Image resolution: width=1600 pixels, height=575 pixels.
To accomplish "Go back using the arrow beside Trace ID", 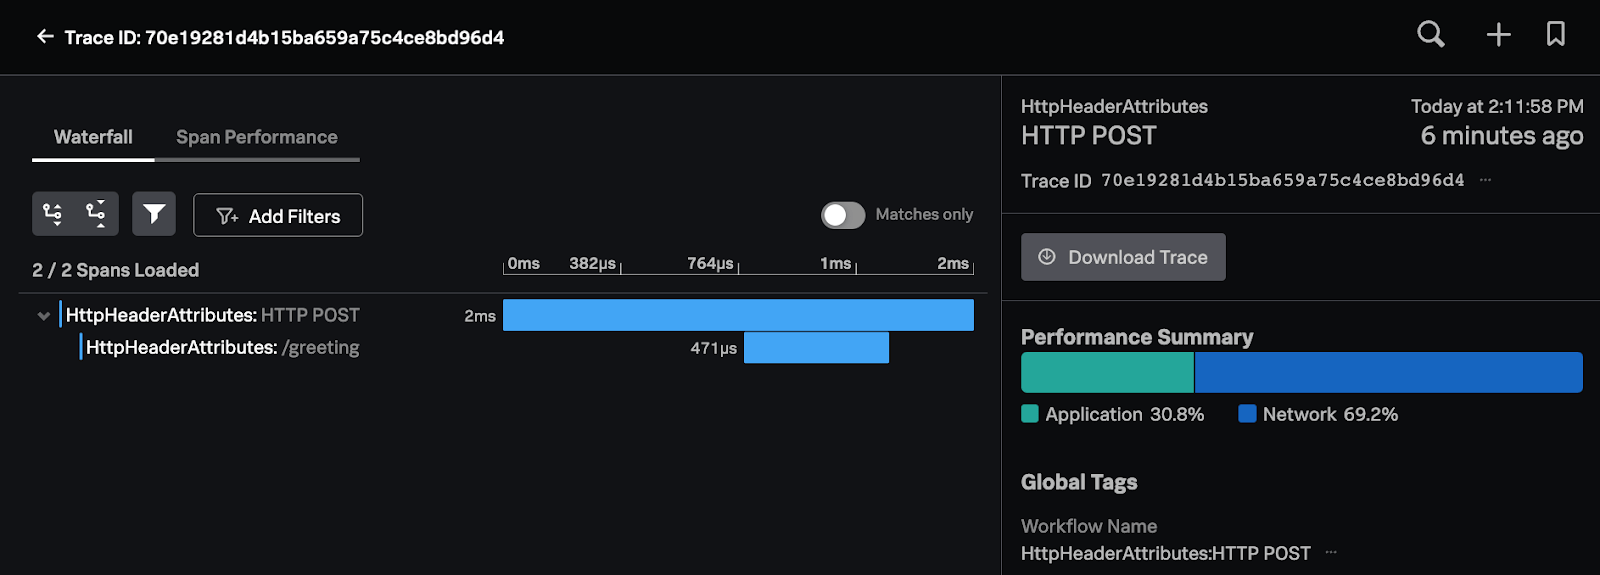I will [x=45, y=37].
